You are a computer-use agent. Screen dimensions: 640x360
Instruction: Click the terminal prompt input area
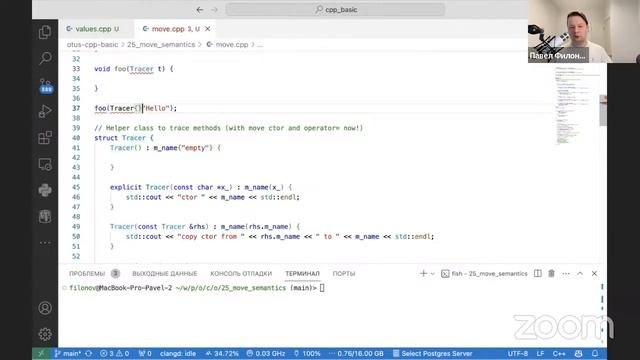point(322,288)
